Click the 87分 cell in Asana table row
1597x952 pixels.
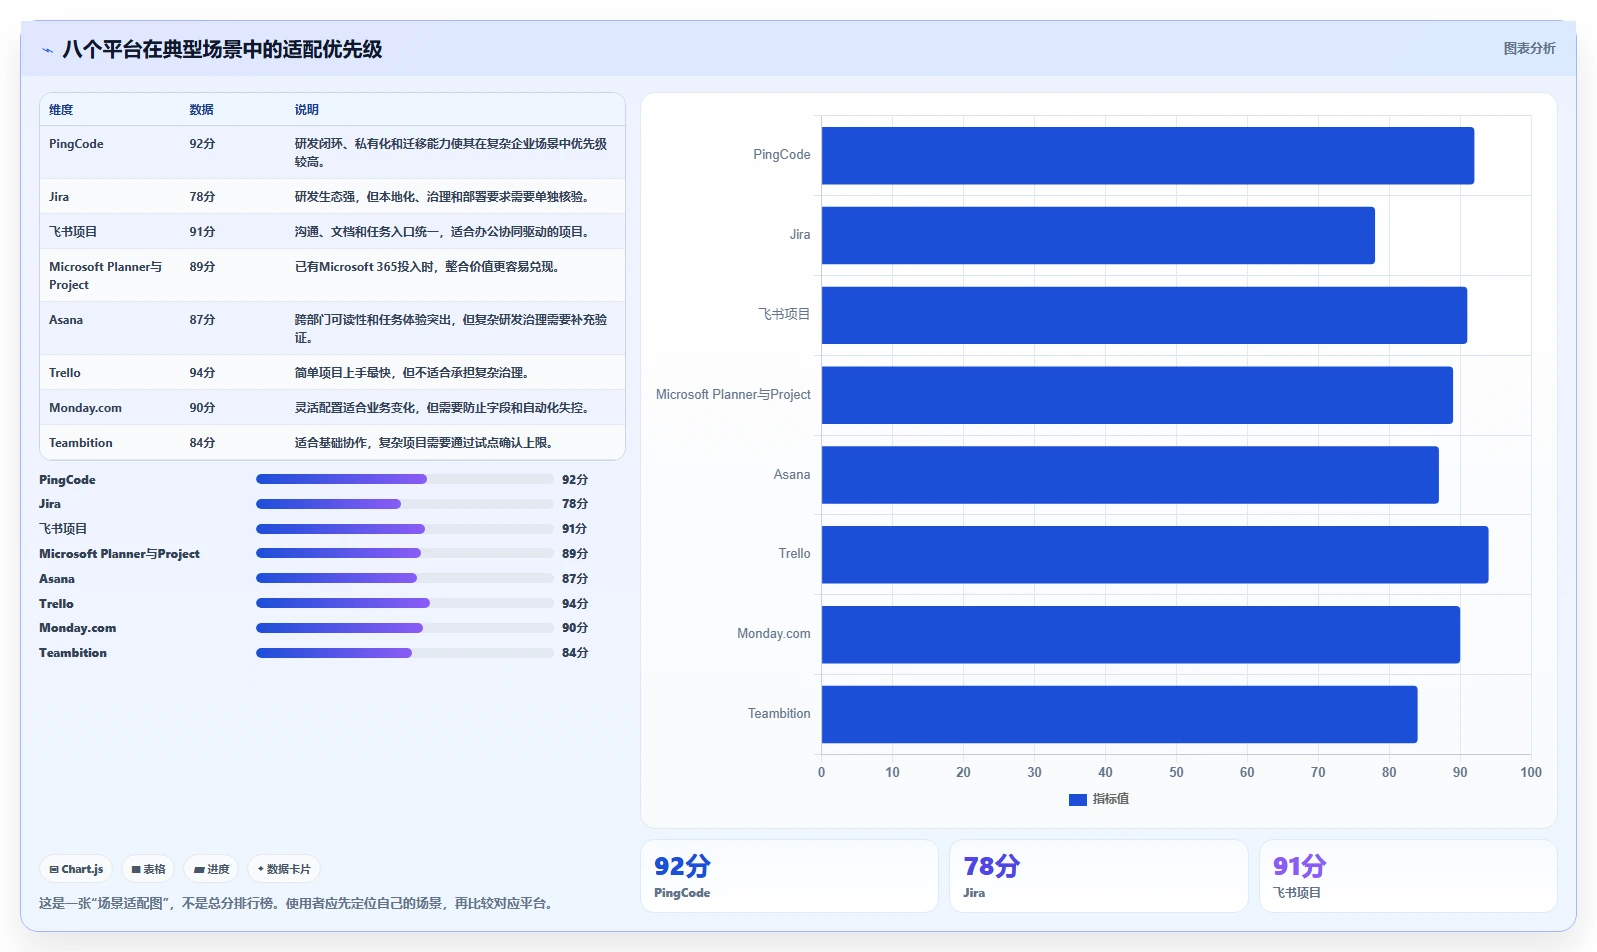pyautogui.click(x=202, y=320)
